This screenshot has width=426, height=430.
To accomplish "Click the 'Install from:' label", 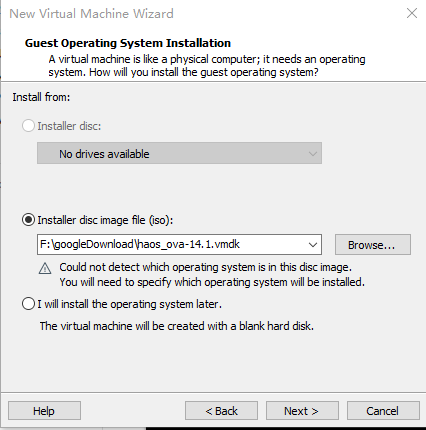I will (x=41, y=97).
